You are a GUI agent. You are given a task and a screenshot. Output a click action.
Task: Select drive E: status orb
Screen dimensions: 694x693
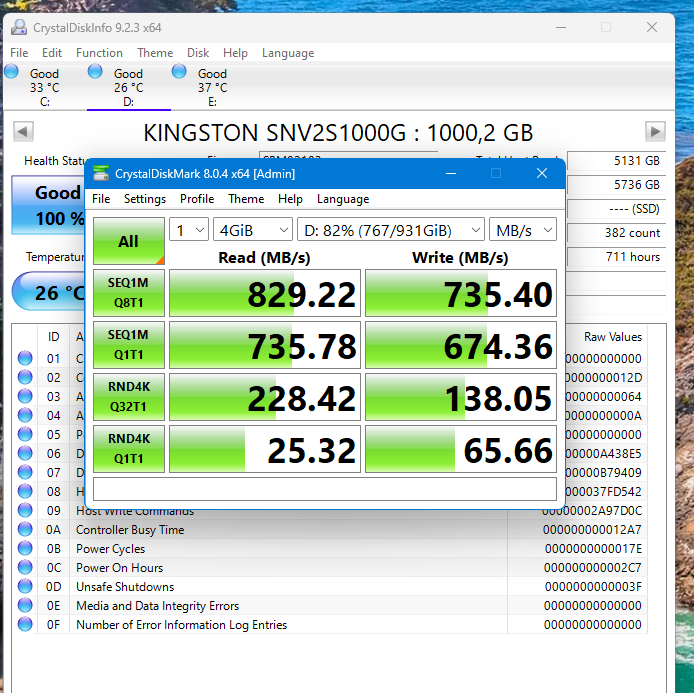click(179, 71)
